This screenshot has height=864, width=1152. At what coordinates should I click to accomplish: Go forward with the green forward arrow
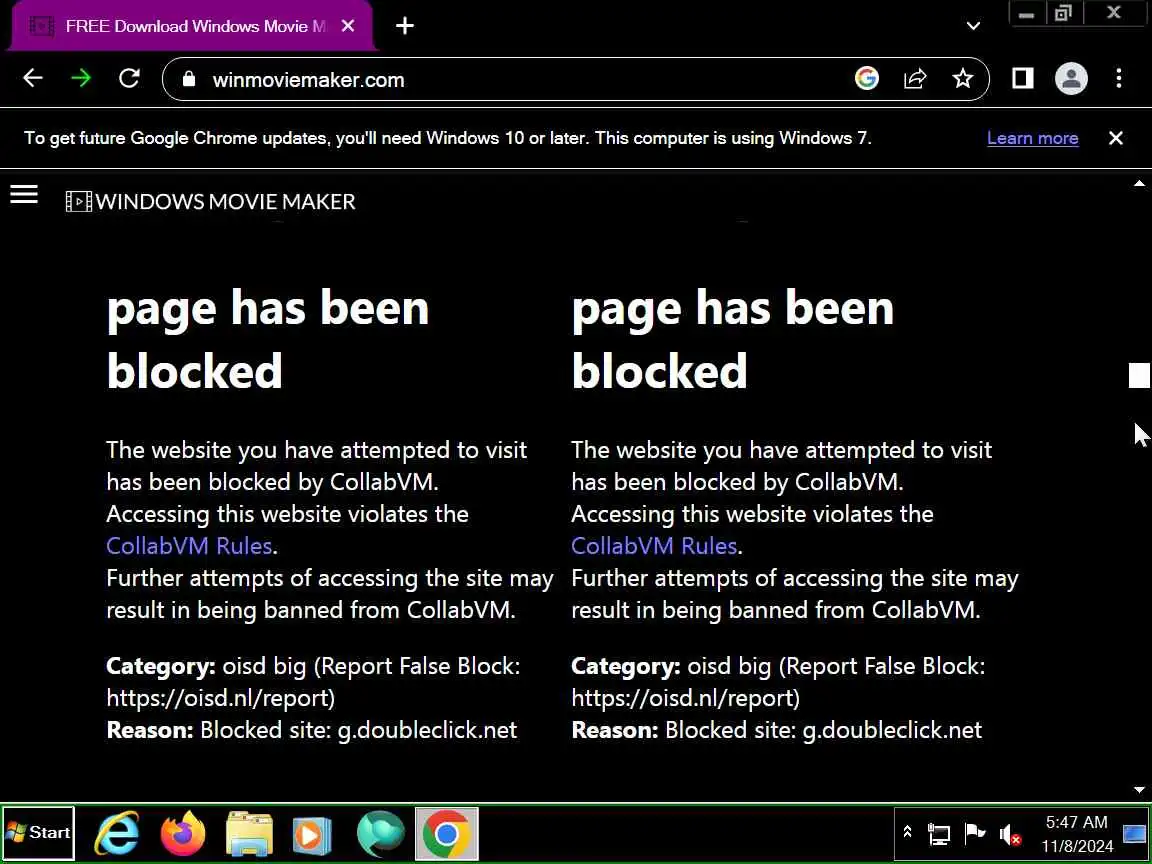coord(81,79)
